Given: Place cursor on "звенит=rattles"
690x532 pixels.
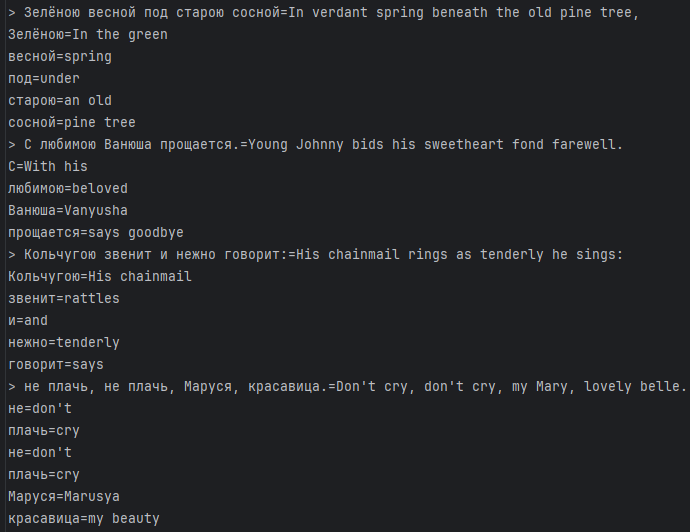Looking at the screenshot, I should point(64,298).
